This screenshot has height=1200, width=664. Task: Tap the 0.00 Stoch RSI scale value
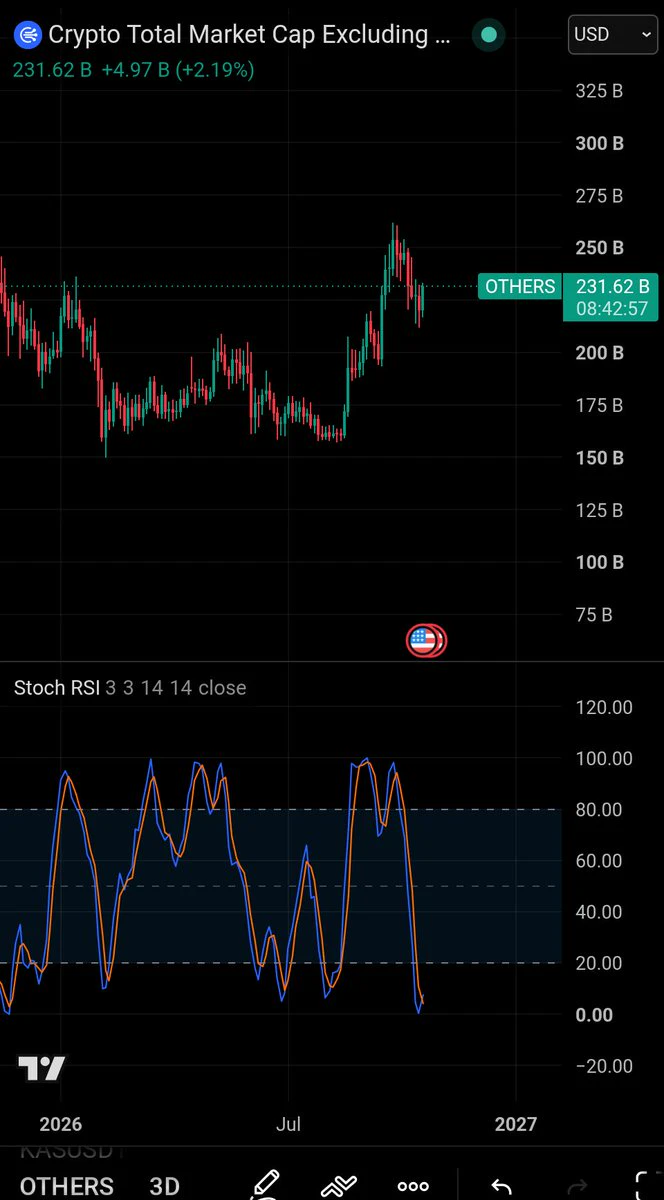[594, 1014]
